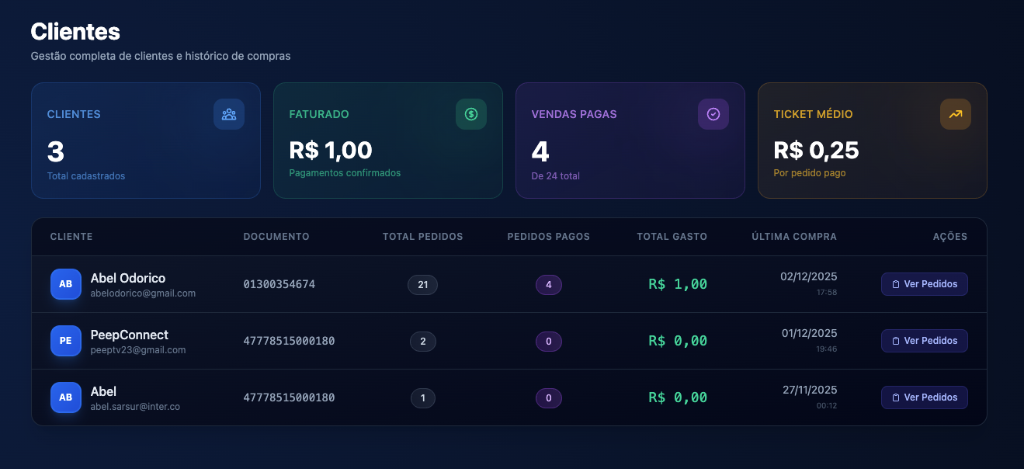Click the Total Pedidos column header
The width and height of the screenshot is (1024, 469).
[x=422, y=237]
